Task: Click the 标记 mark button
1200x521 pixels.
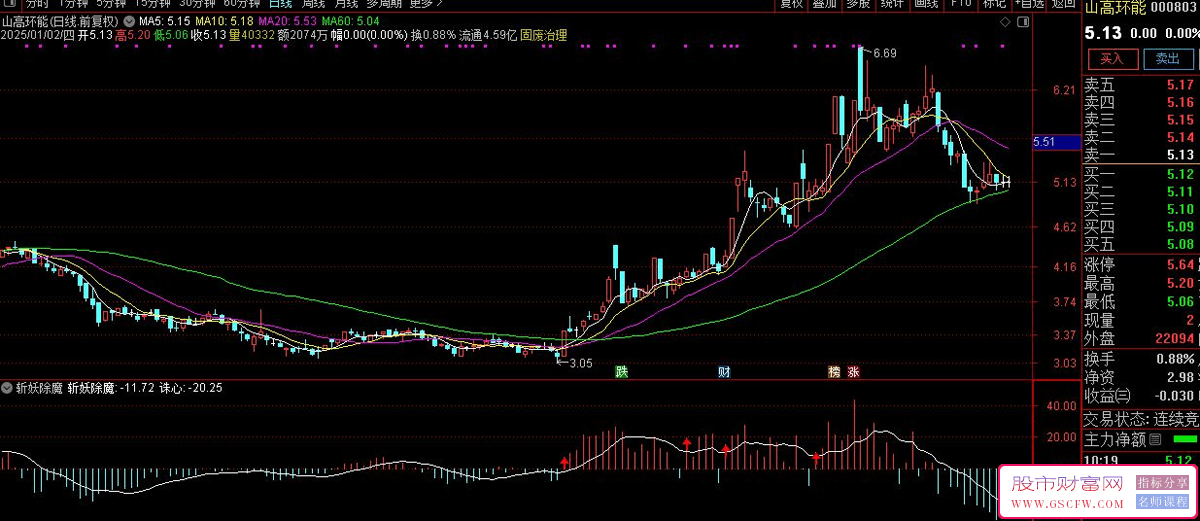Action: coord(994,4)
